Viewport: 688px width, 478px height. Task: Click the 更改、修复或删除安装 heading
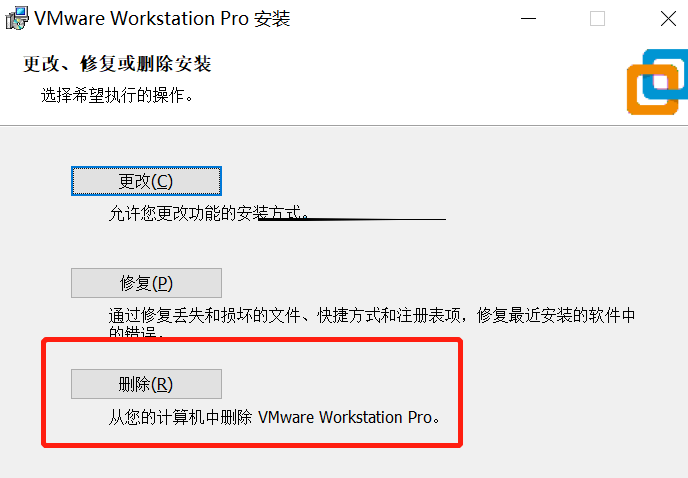click(x=117, y=64)
